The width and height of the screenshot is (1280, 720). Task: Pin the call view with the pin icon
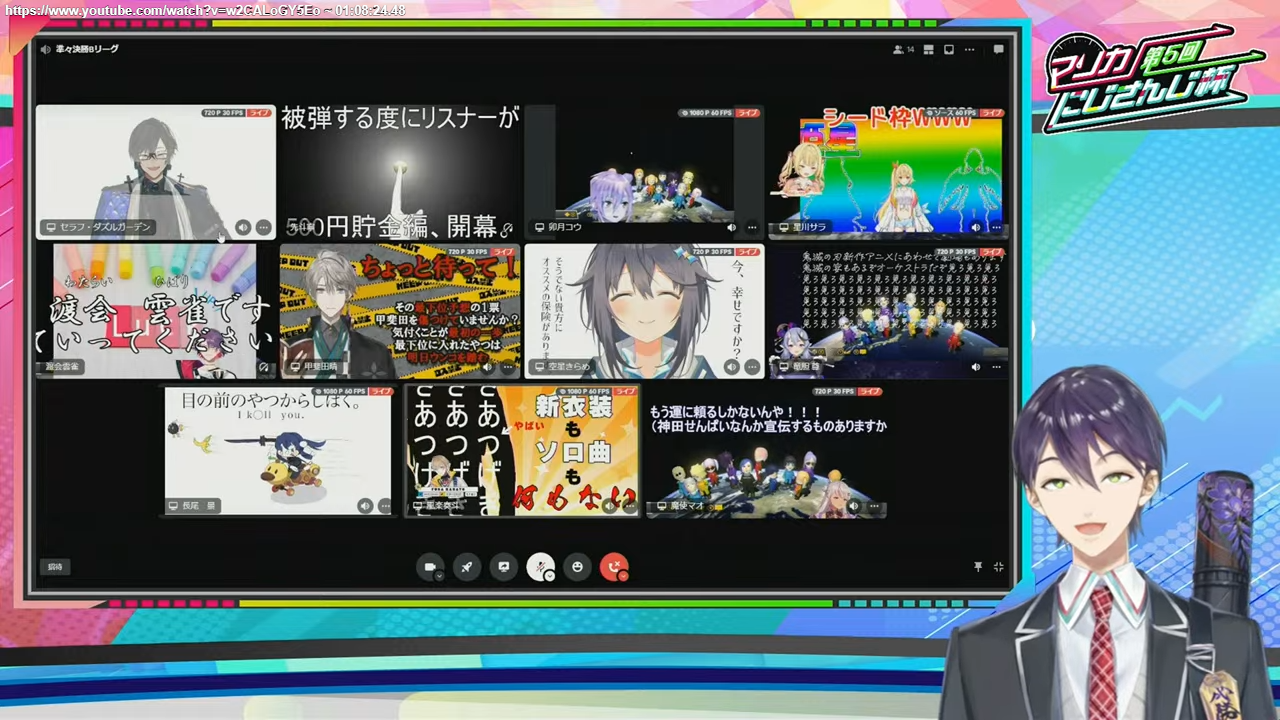click(978, 567)
